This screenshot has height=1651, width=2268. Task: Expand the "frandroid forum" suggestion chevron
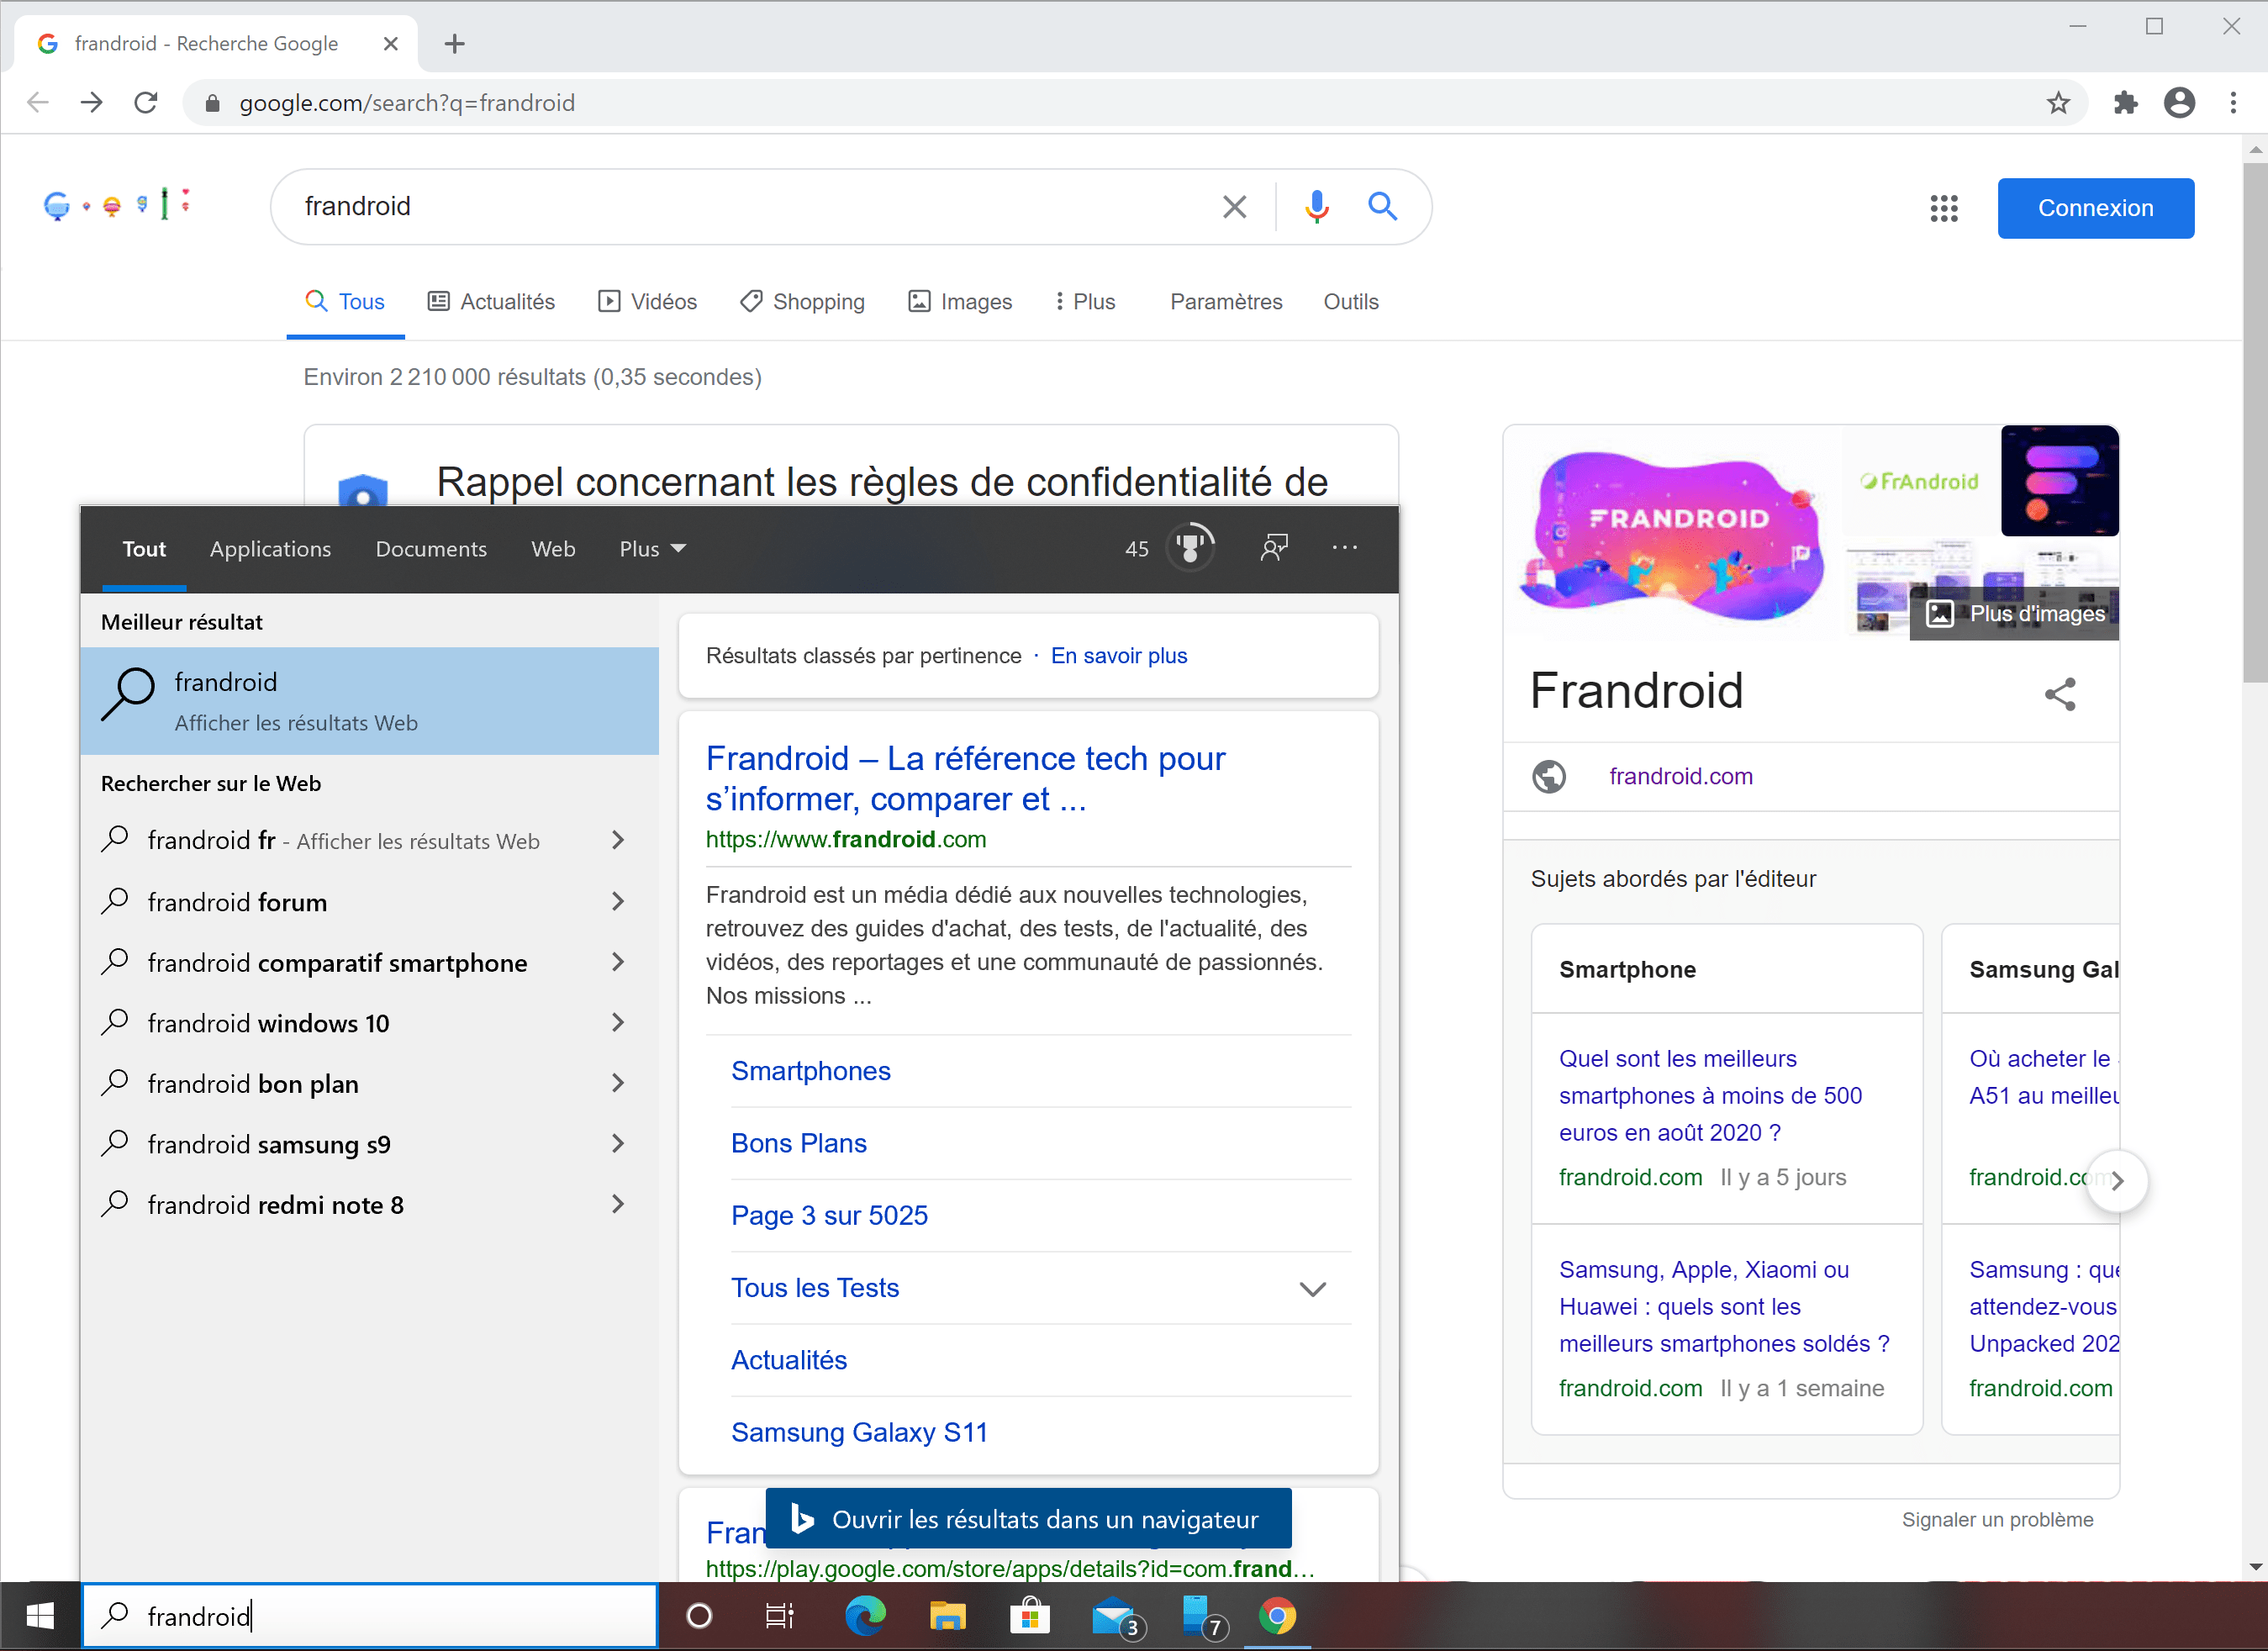point(619,901)
